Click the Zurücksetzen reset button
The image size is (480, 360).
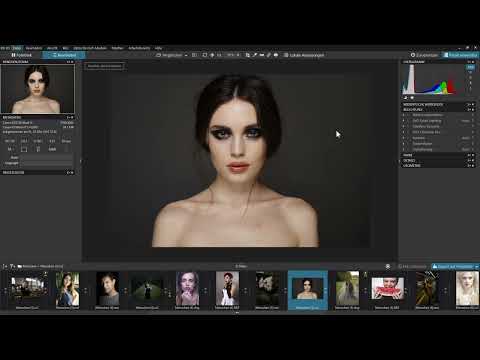coord(424,55)
